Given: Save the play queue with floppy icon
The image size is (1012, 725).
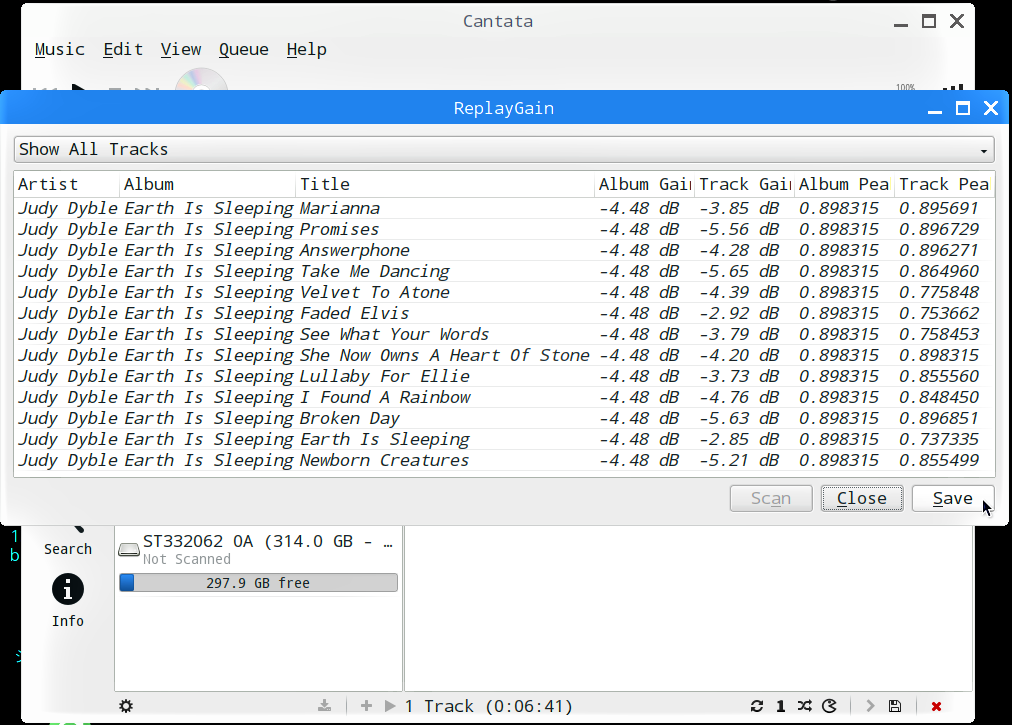Looking at the screenshot, I should [x=895, y=706].
